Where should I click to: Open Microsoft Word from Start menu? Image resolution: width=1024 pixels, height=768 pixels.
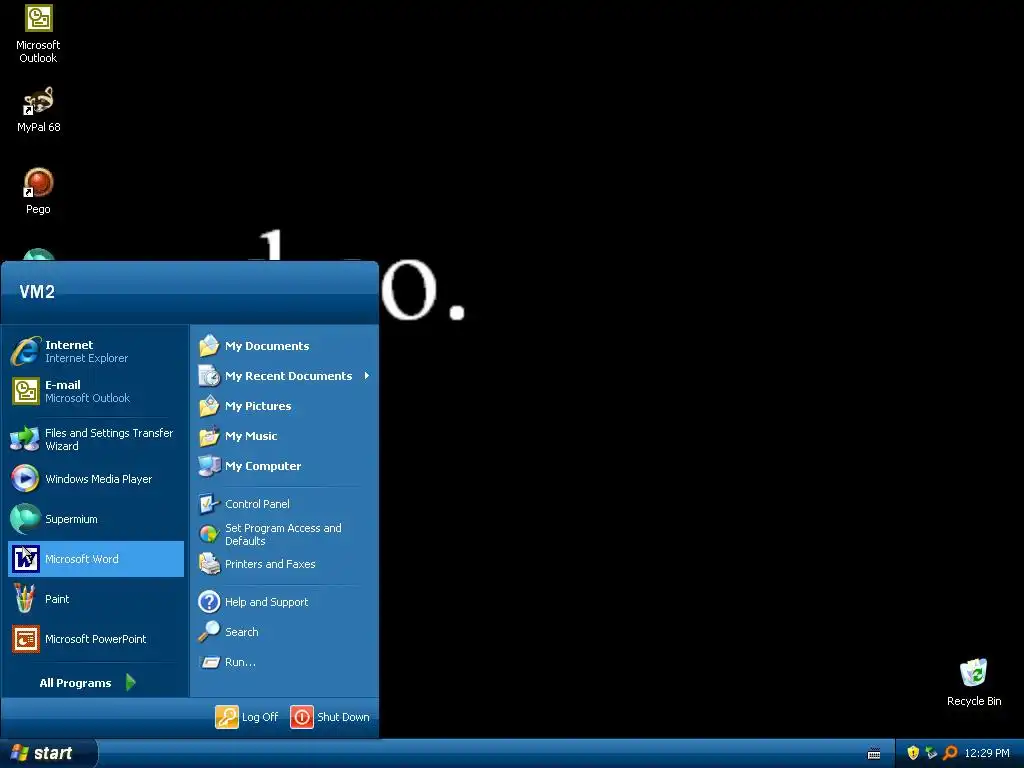[96, 559]
